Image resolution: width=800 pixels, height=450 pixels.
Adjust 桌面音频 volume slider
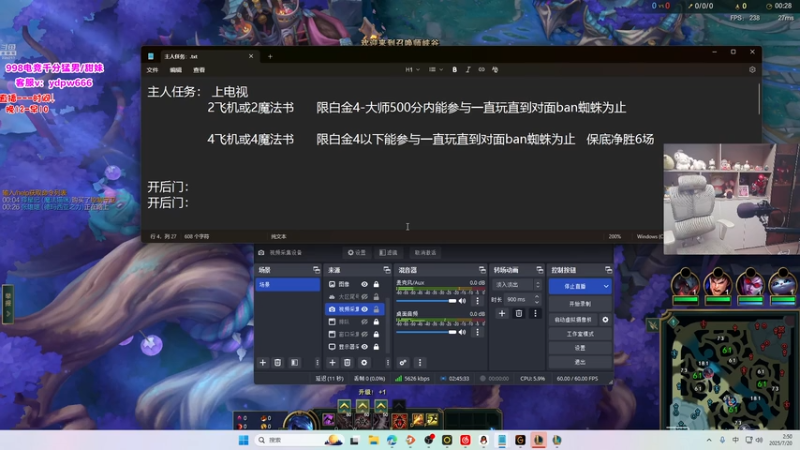coord(426,332)
